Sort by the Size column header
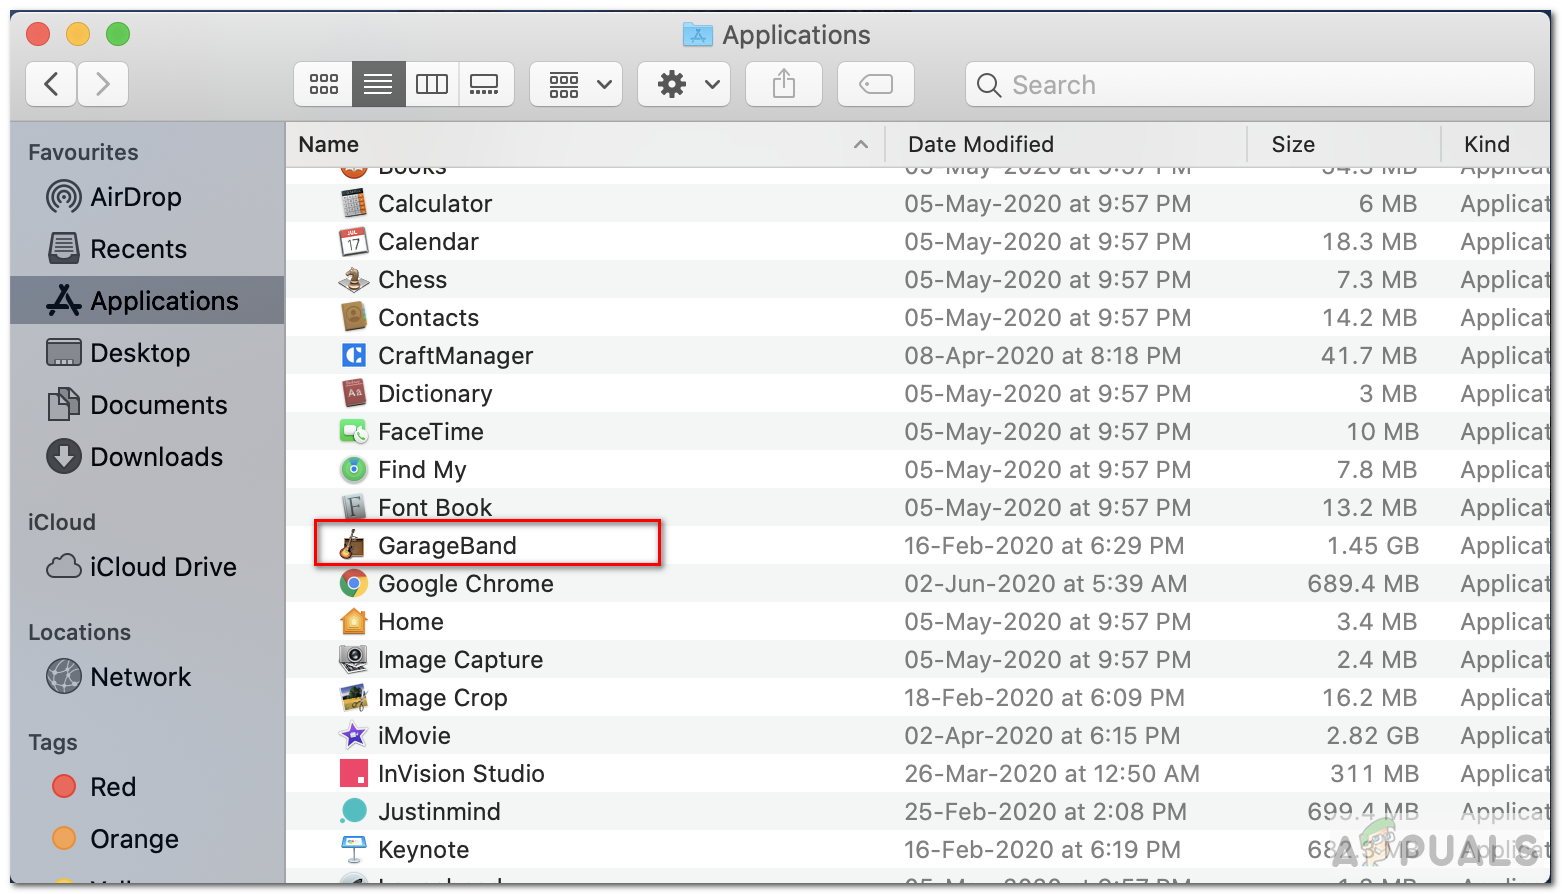This screenshot has width=1562, height=894. [x=1344, y=144]
